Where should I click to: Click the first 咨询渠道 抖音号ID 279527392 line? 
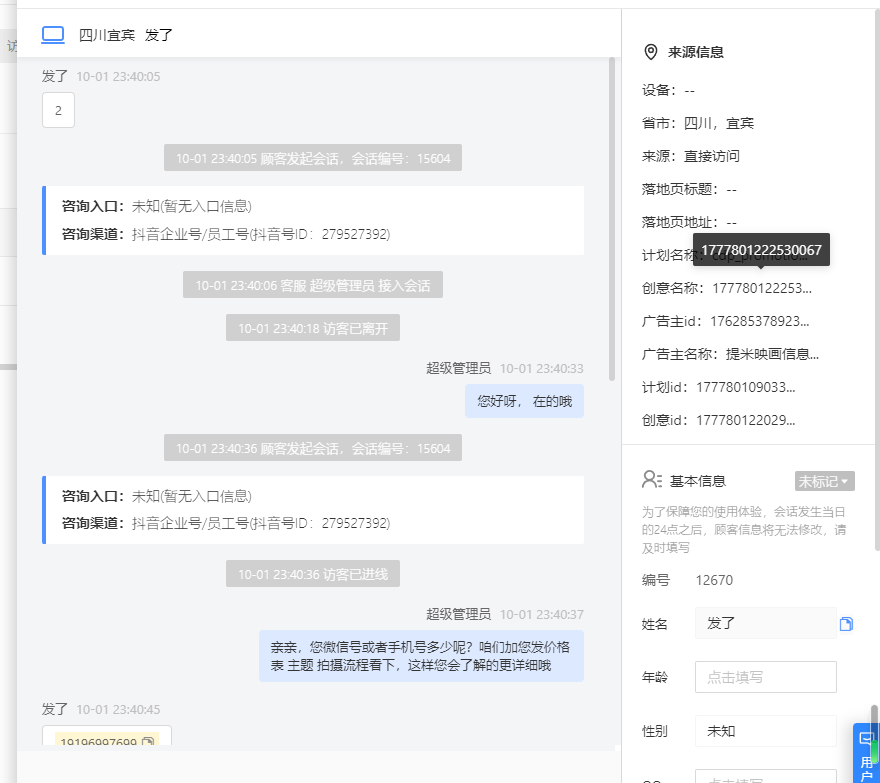point(226,233)
